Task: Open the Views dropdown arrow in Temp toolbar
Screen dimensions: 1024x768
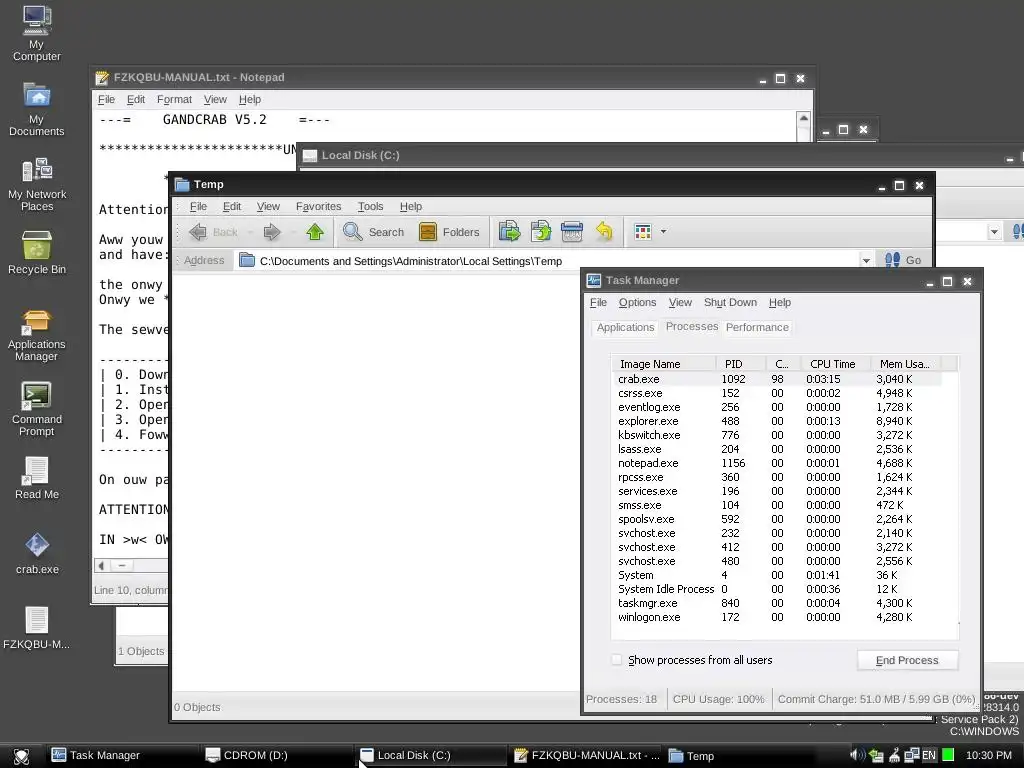Action: coord(664,232)
